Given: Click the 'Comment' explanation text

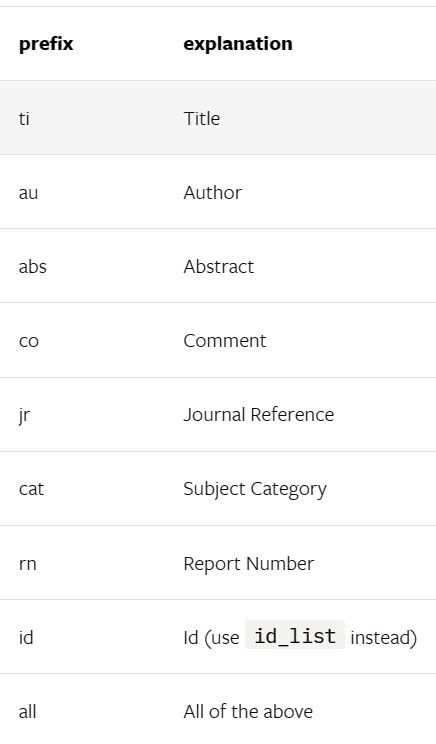Looking at the screenshot, I should pos(225,340).
